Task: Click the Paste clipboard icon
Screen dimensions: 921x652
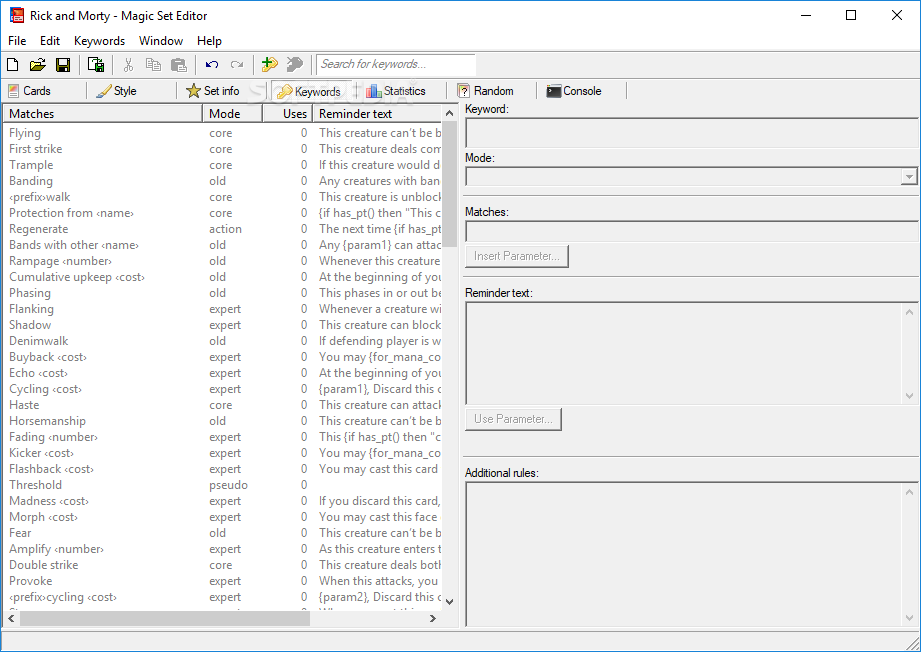Action: click(179, 65)
